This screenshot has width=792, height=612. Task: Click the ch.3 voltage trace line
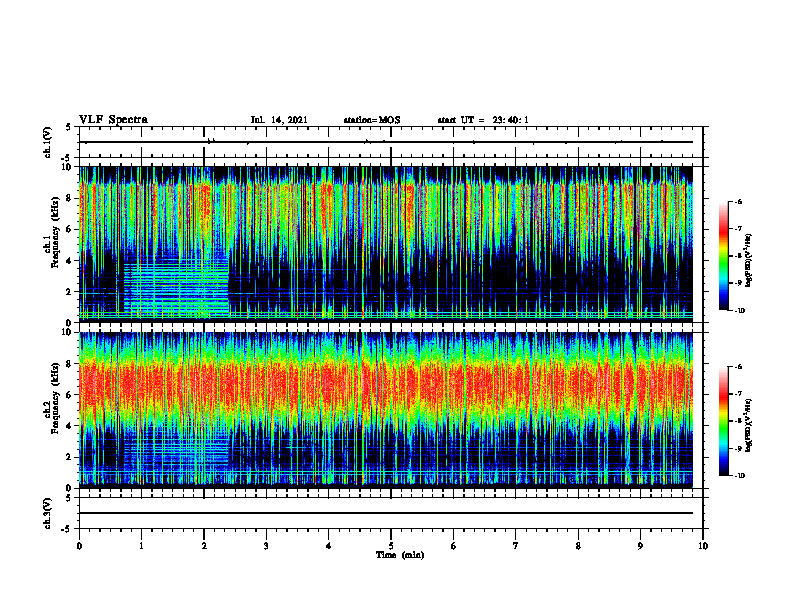[x=386, y=513]
